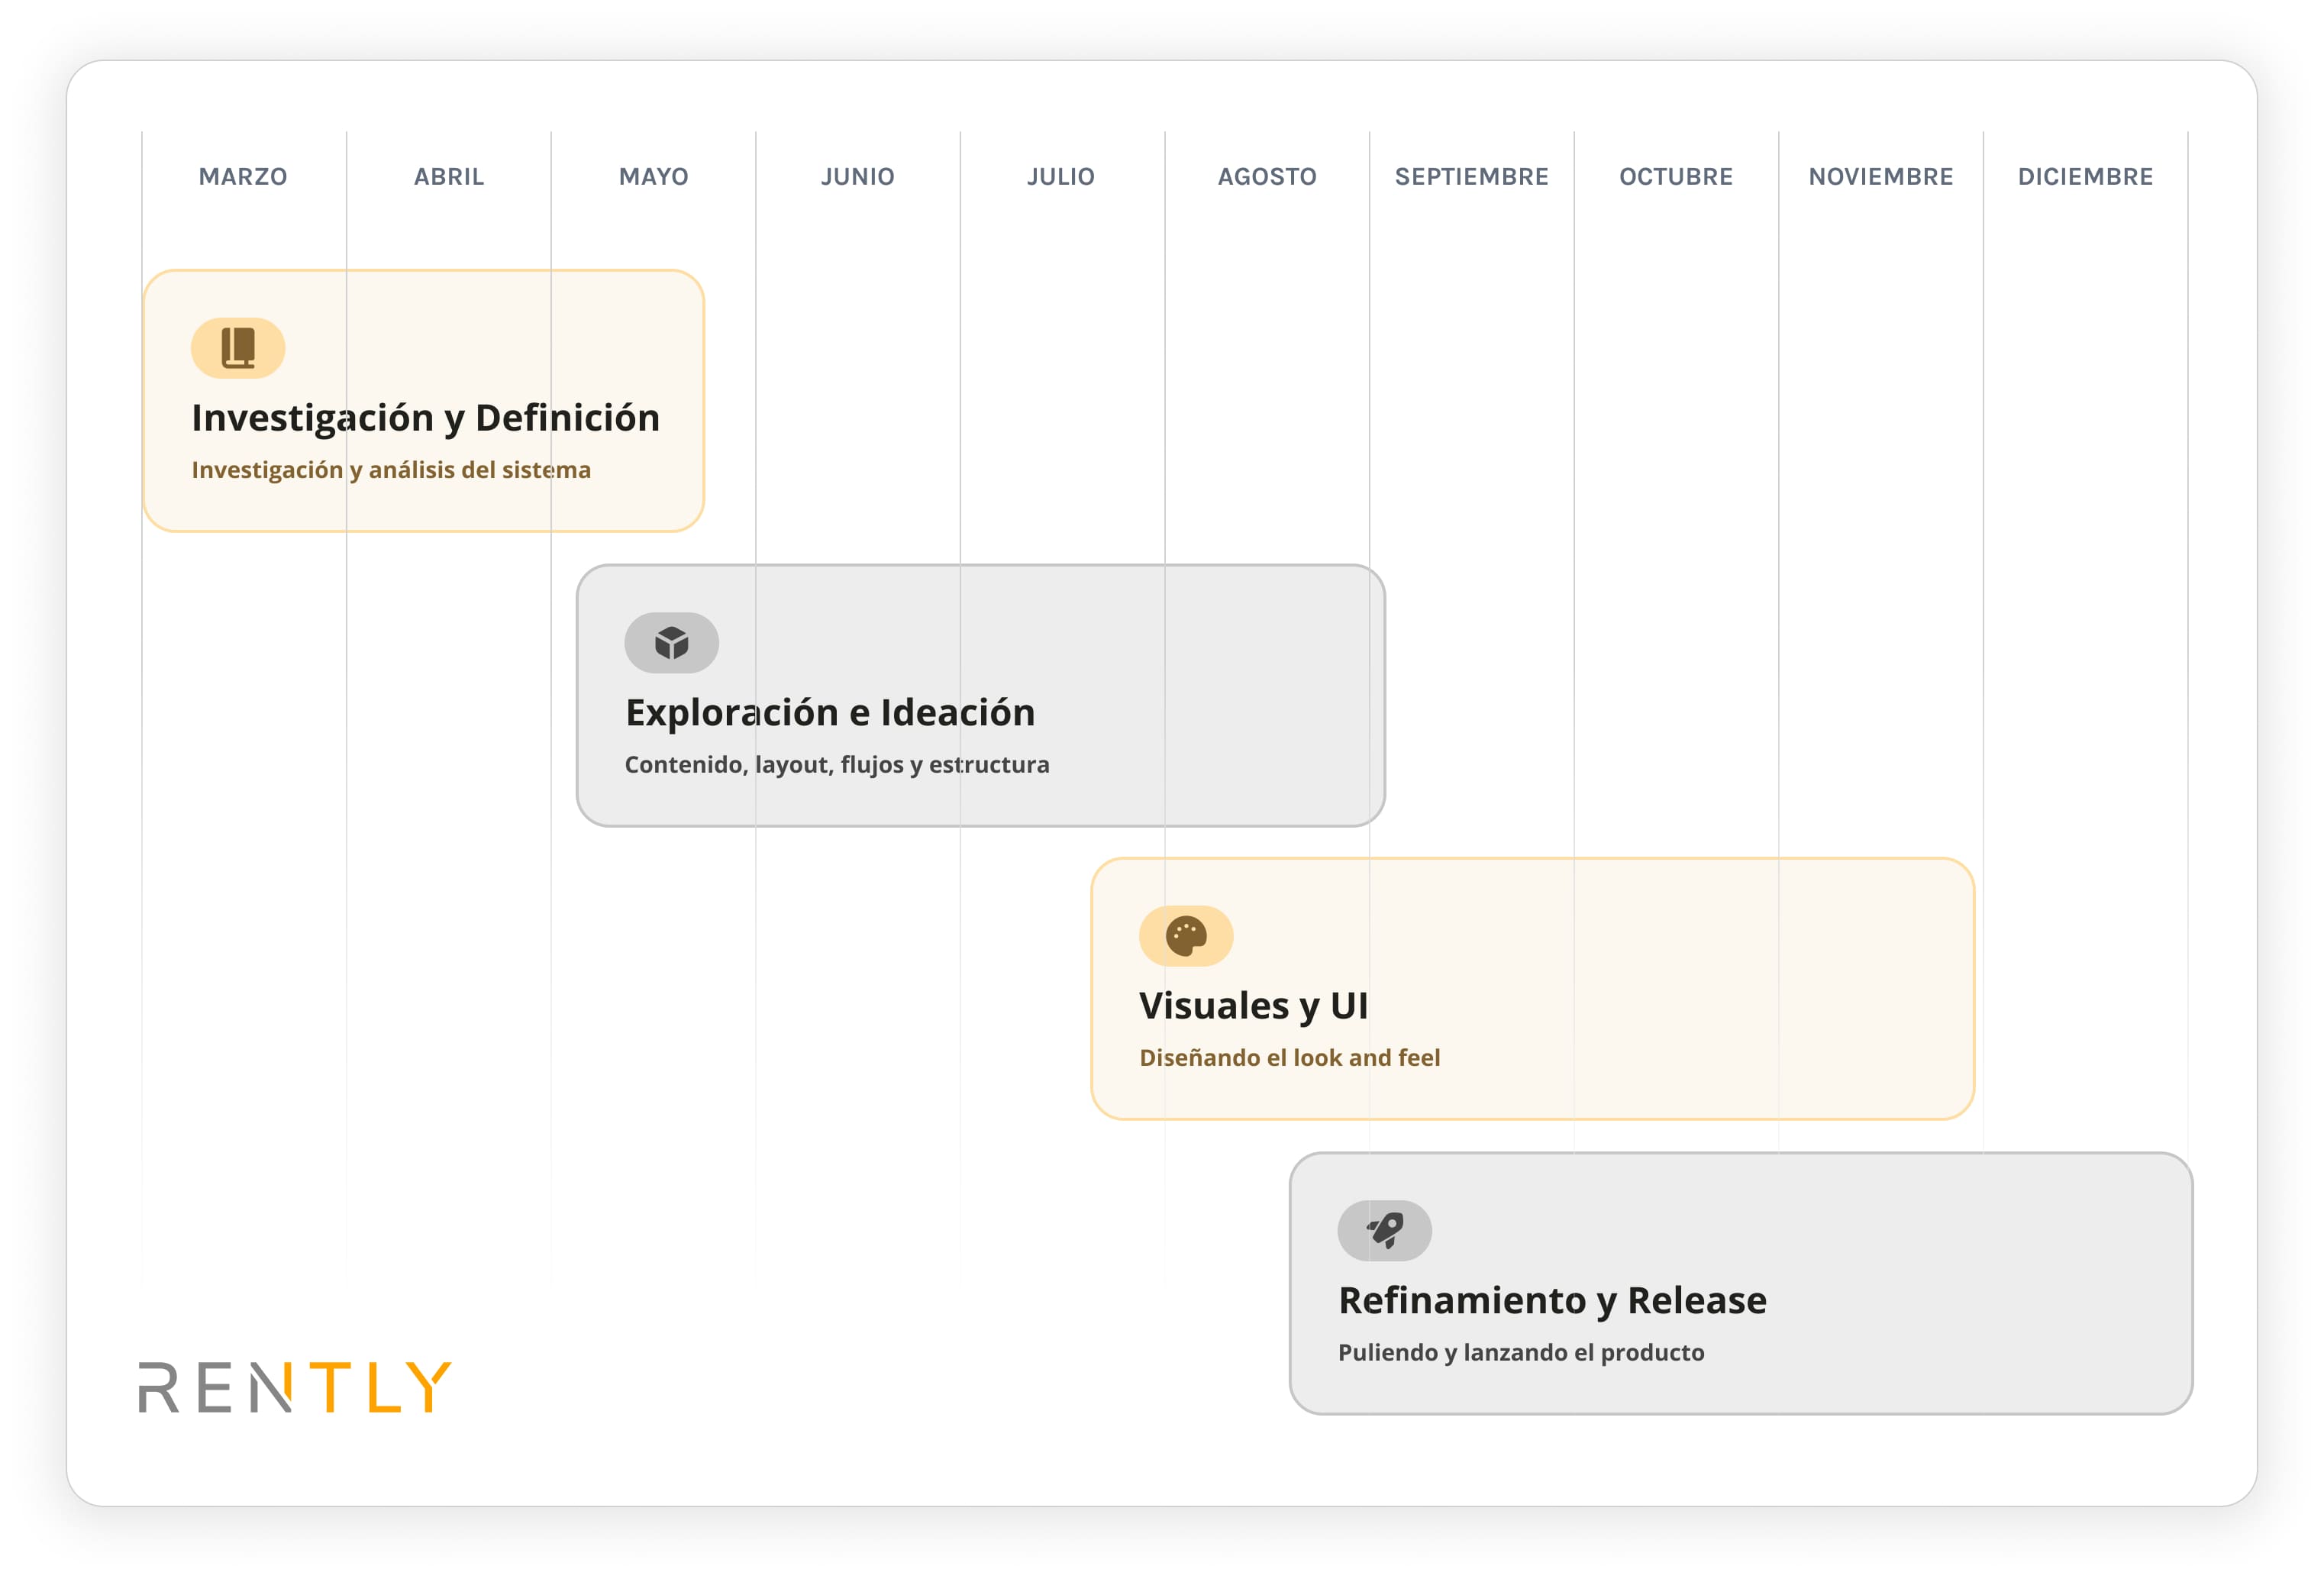Viewport: 2324px width, 1579px height.
Task: Select the MARZO month header
Action: tap(243, 177)
